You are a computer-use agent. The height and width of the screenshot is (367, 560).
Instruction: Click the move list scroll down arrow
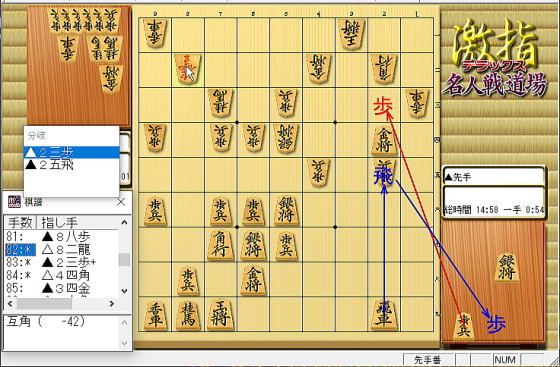pos(124,291)
